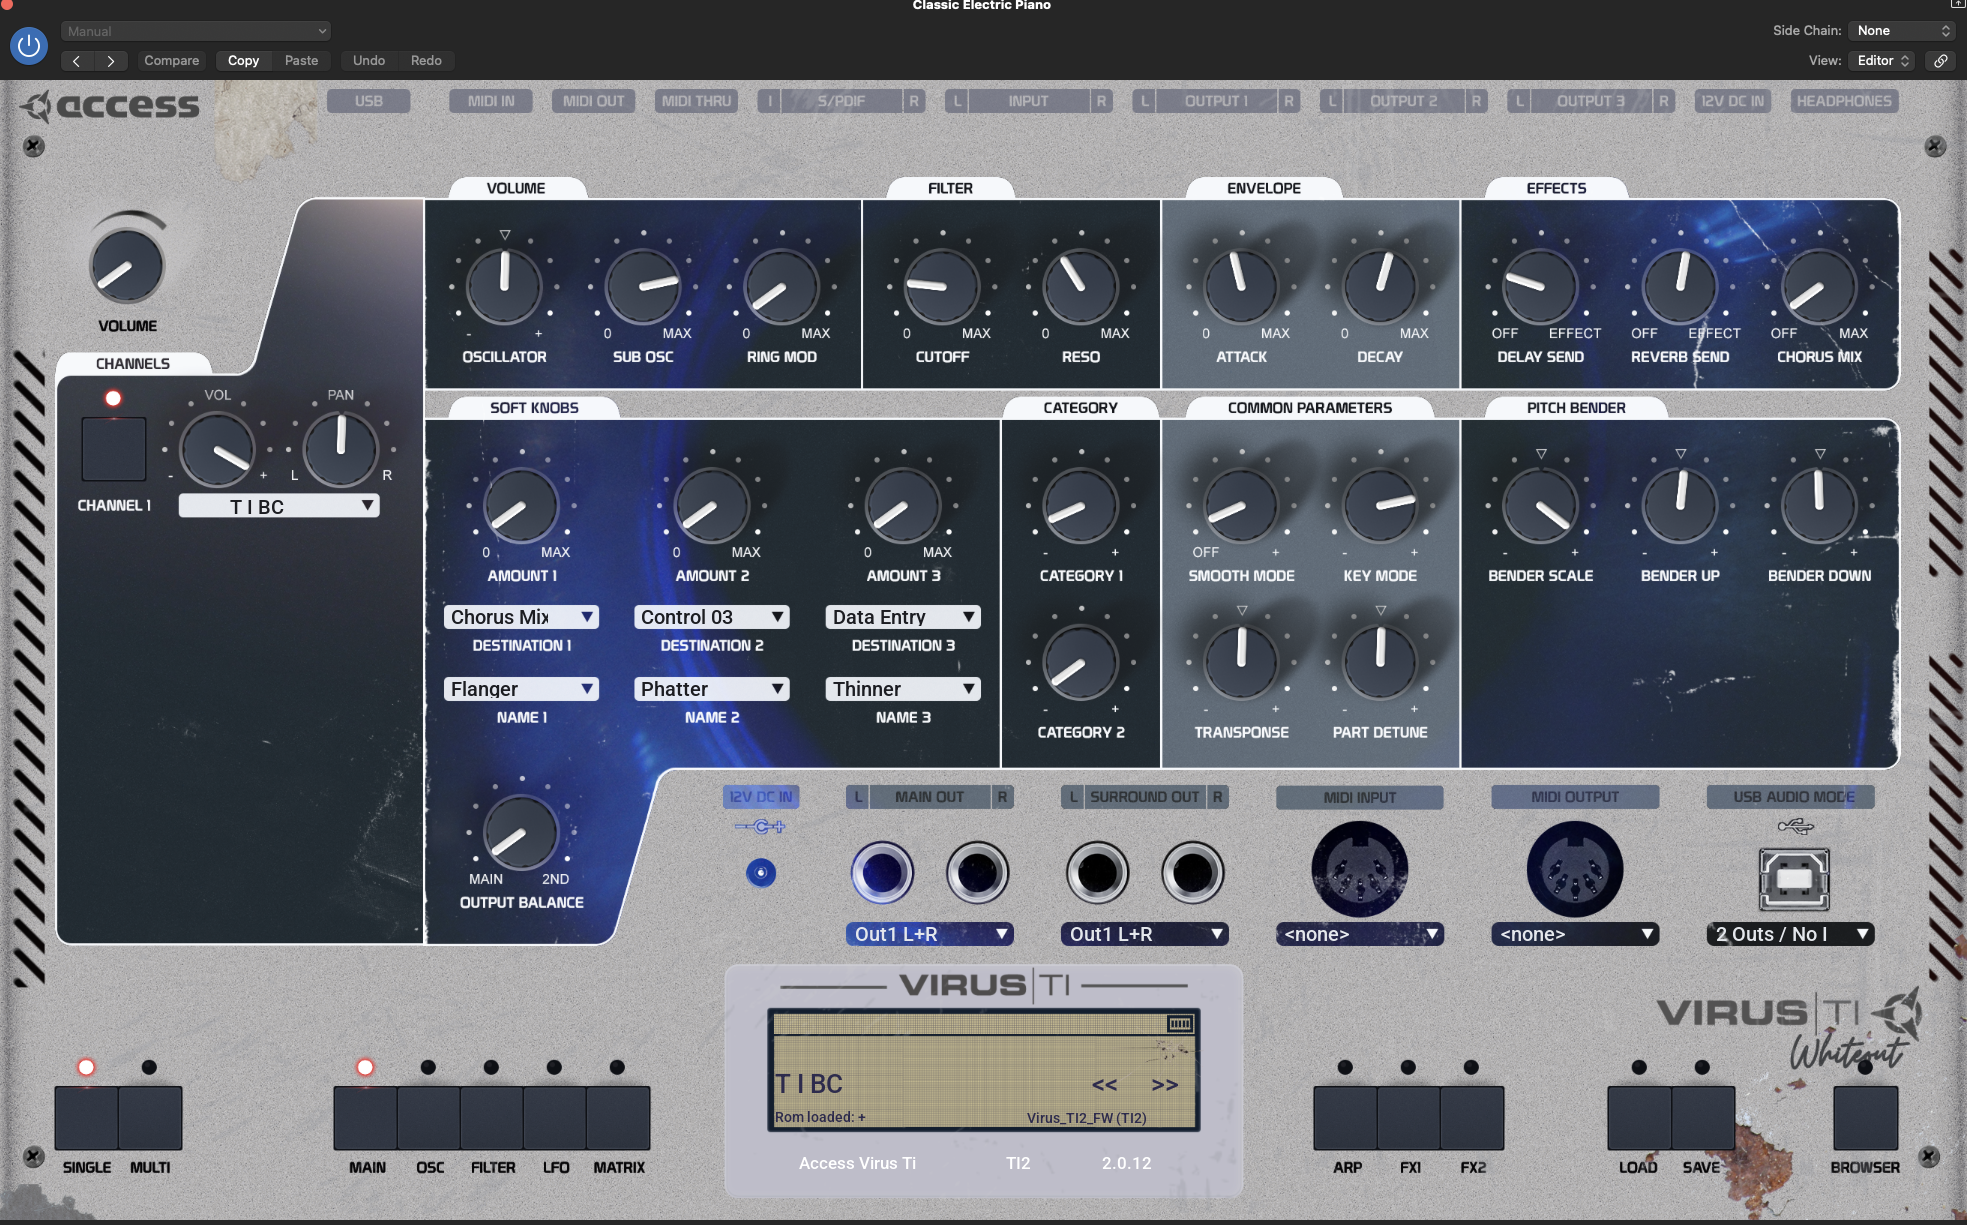Expand the Thinner name 3 dropdown
This screenshot has height=1225, width=1967.
(x=902, y=689)
